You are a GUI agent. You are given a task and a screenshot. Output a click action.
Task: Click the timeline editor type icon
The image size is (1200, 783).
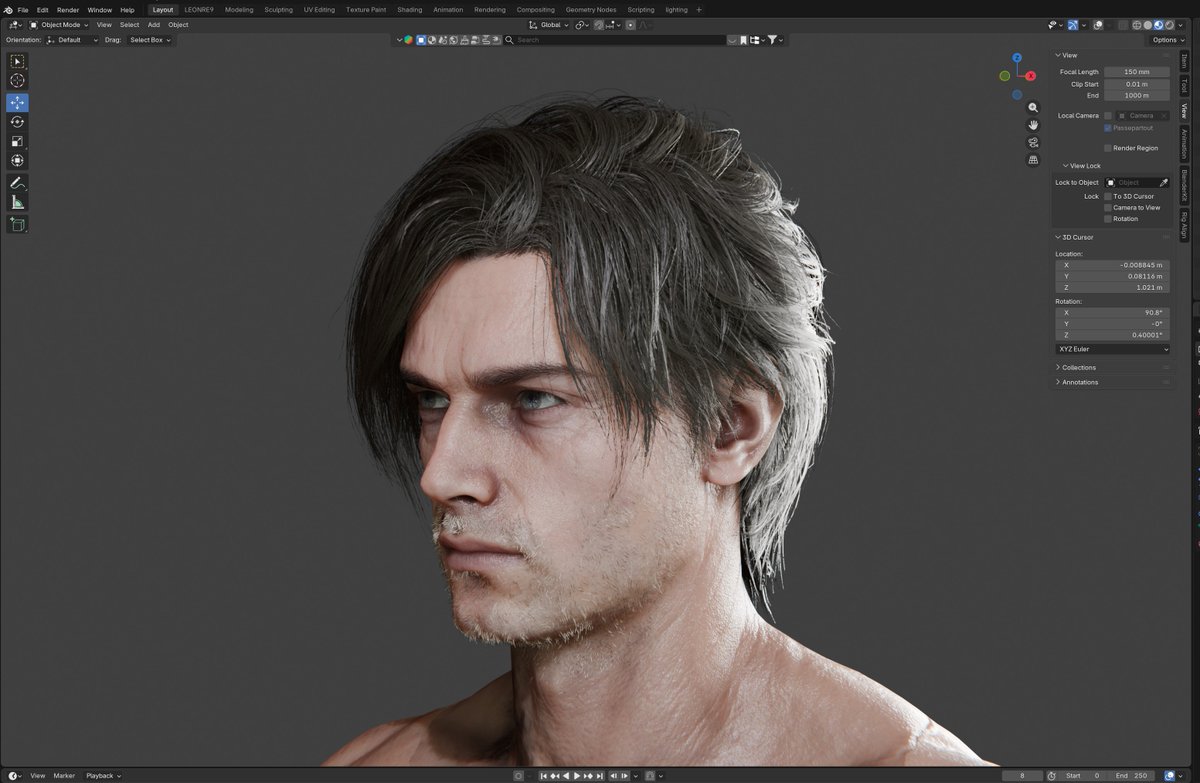tap(15, 776)
